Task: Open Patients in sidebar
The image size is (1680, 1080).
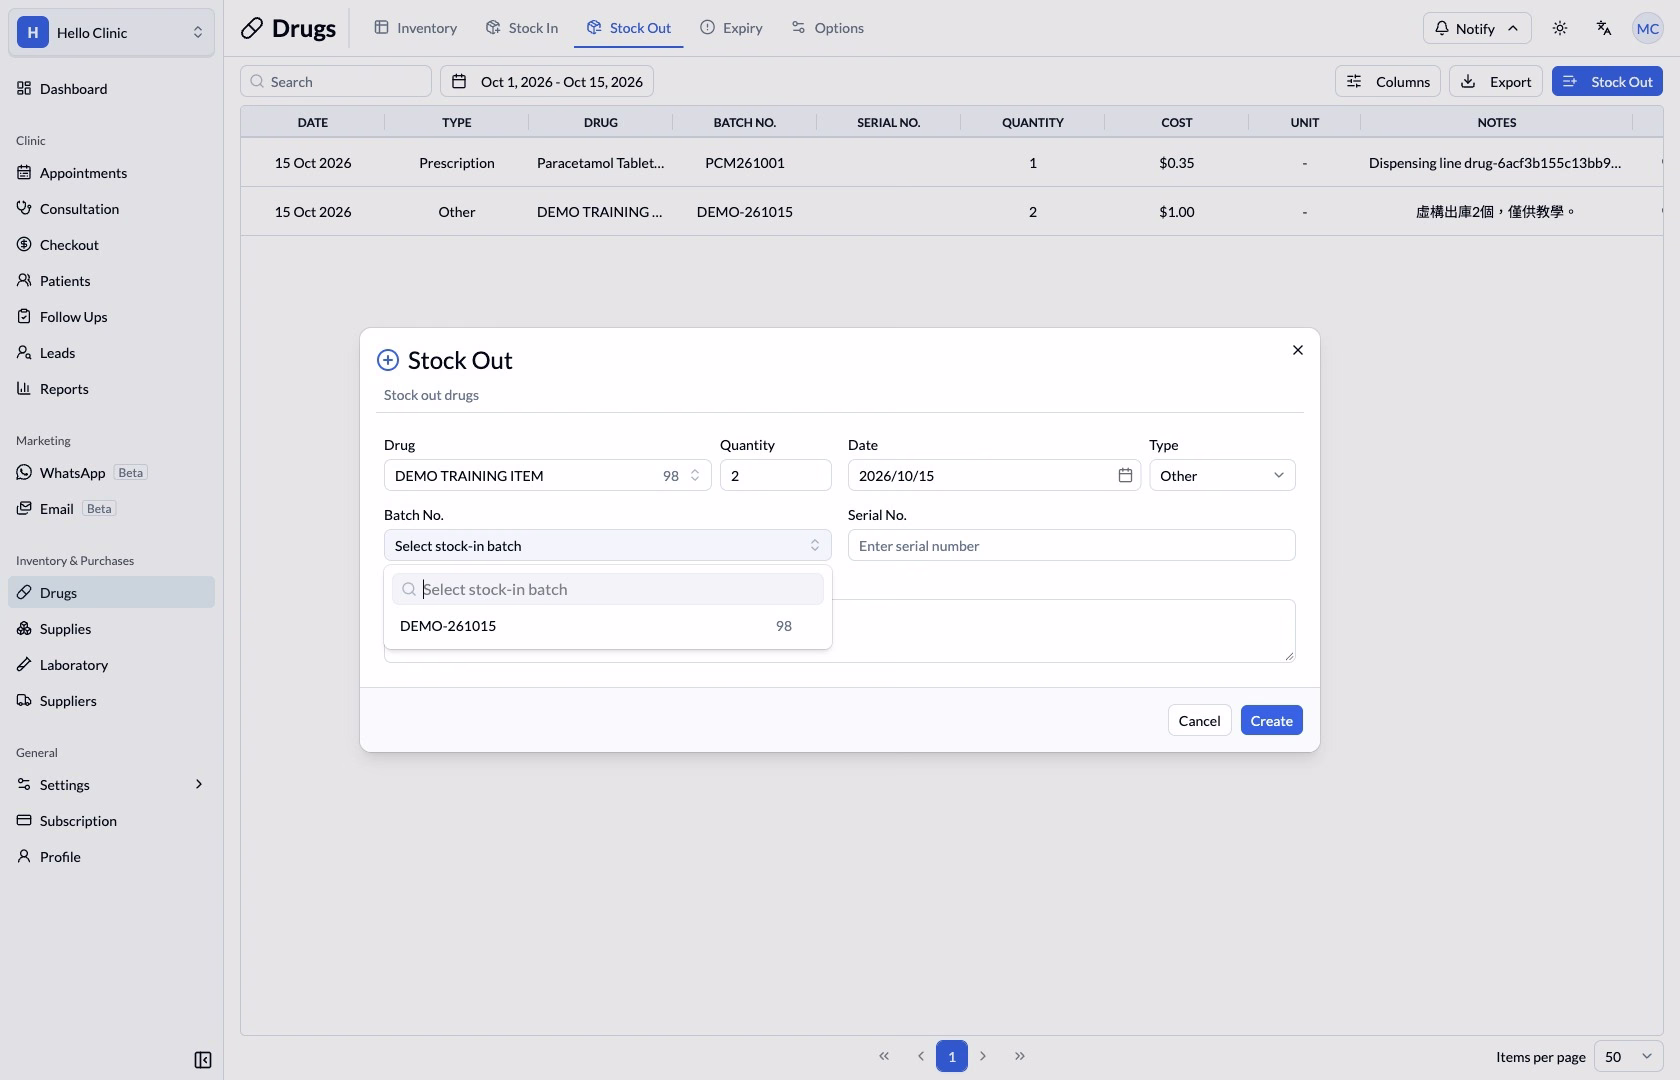Action: (x=111, y=281)
